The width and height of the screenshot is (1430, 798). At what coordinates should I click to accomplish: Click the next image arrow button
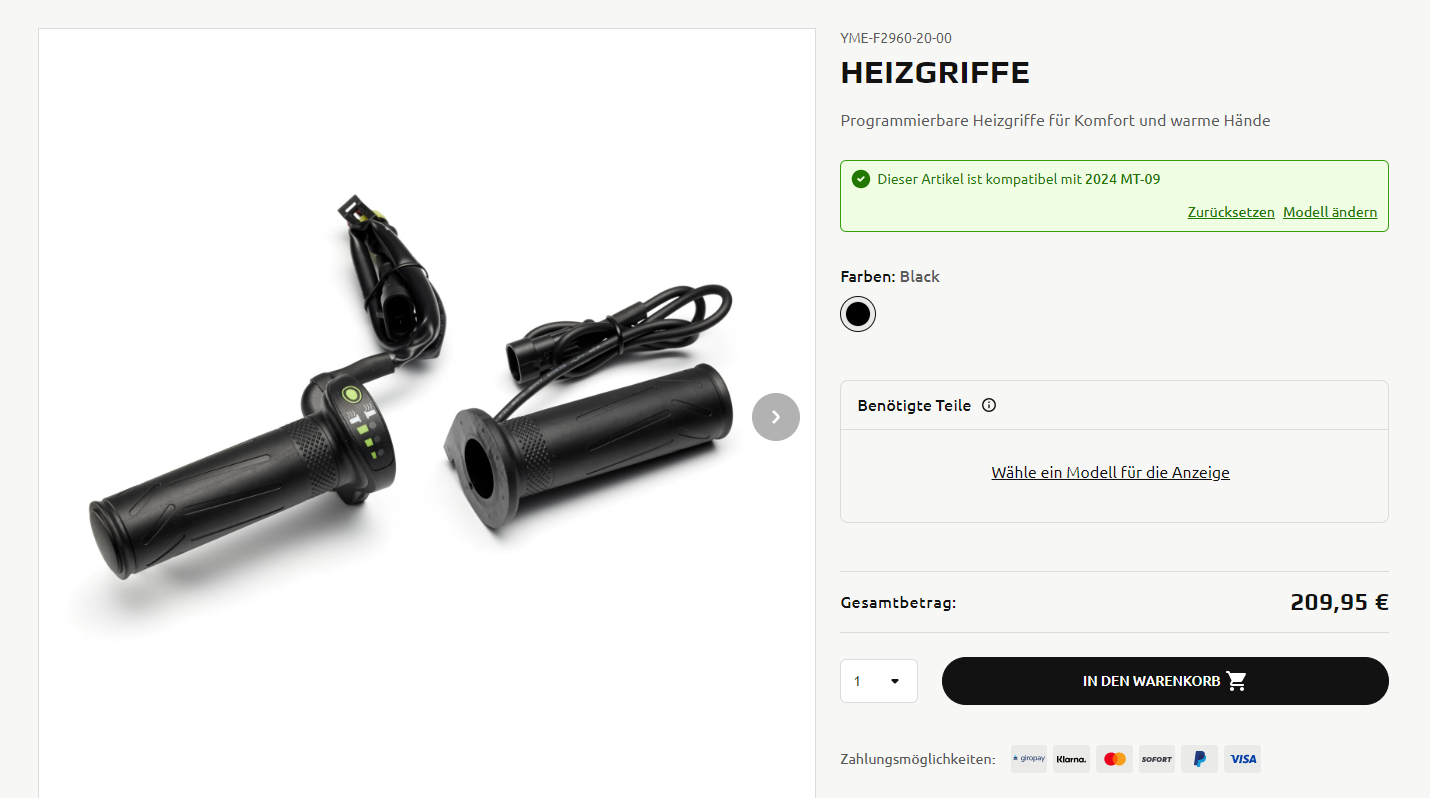tap(776, 417)
